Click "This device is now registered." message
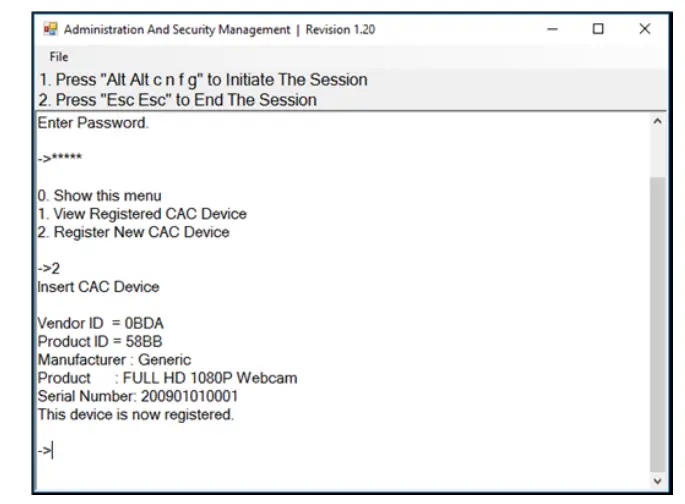685x504 pixels. coord(136,415)
